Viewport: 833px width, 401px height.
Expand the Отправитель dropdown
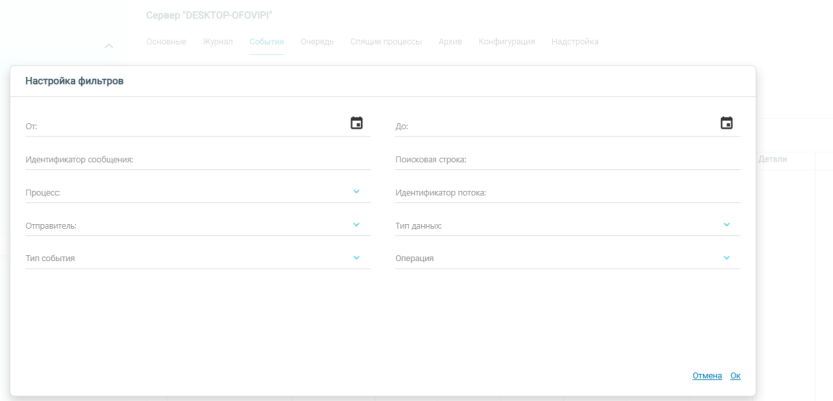(x=356, y=224)
